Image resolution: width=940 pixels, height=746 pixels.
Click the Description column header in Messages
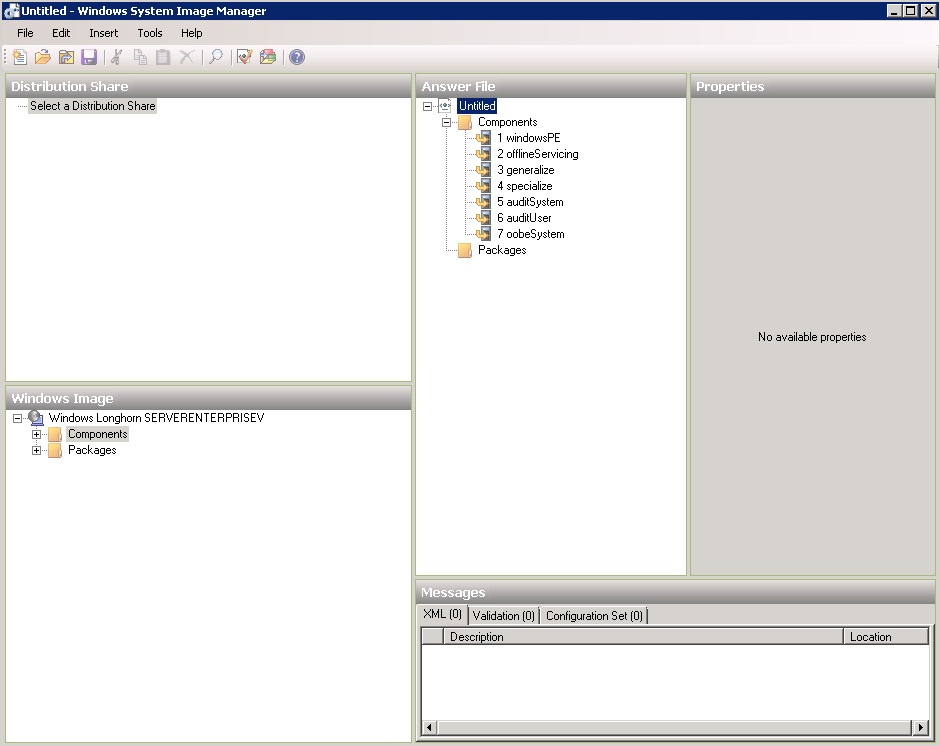pos(643,637)
